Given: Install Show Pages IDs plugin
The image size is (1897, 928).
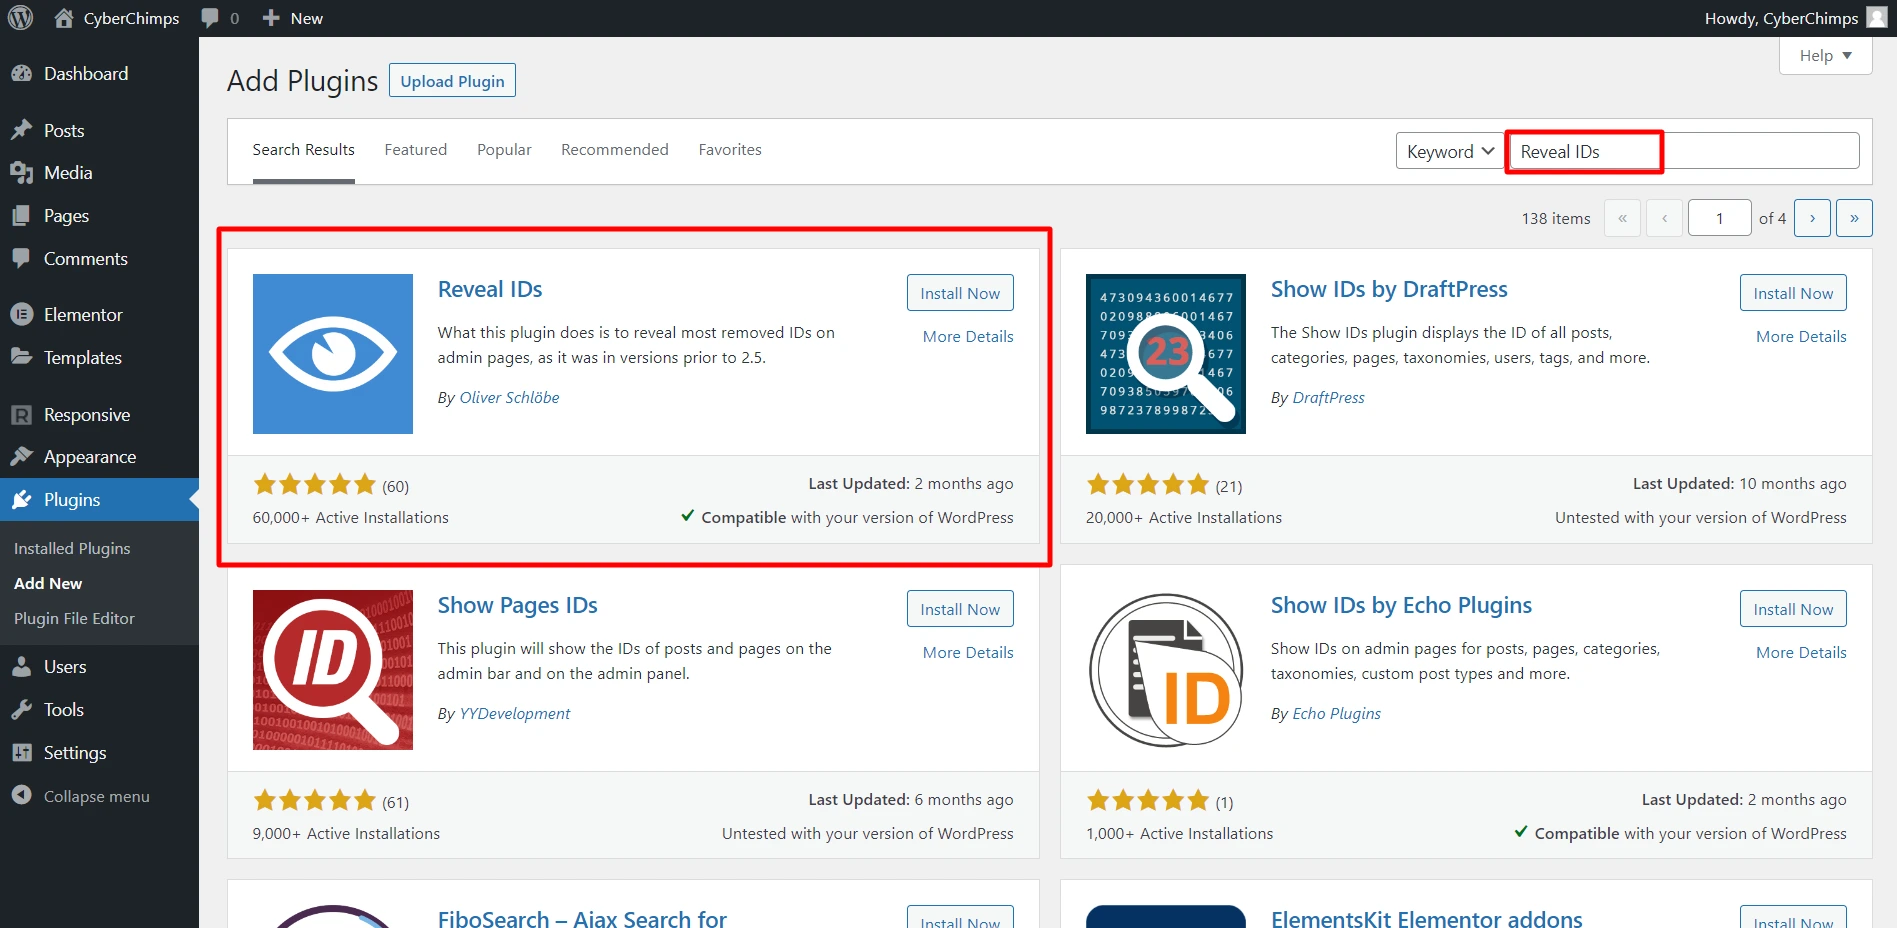Looking at the screenshot, I should click(960, 609).
